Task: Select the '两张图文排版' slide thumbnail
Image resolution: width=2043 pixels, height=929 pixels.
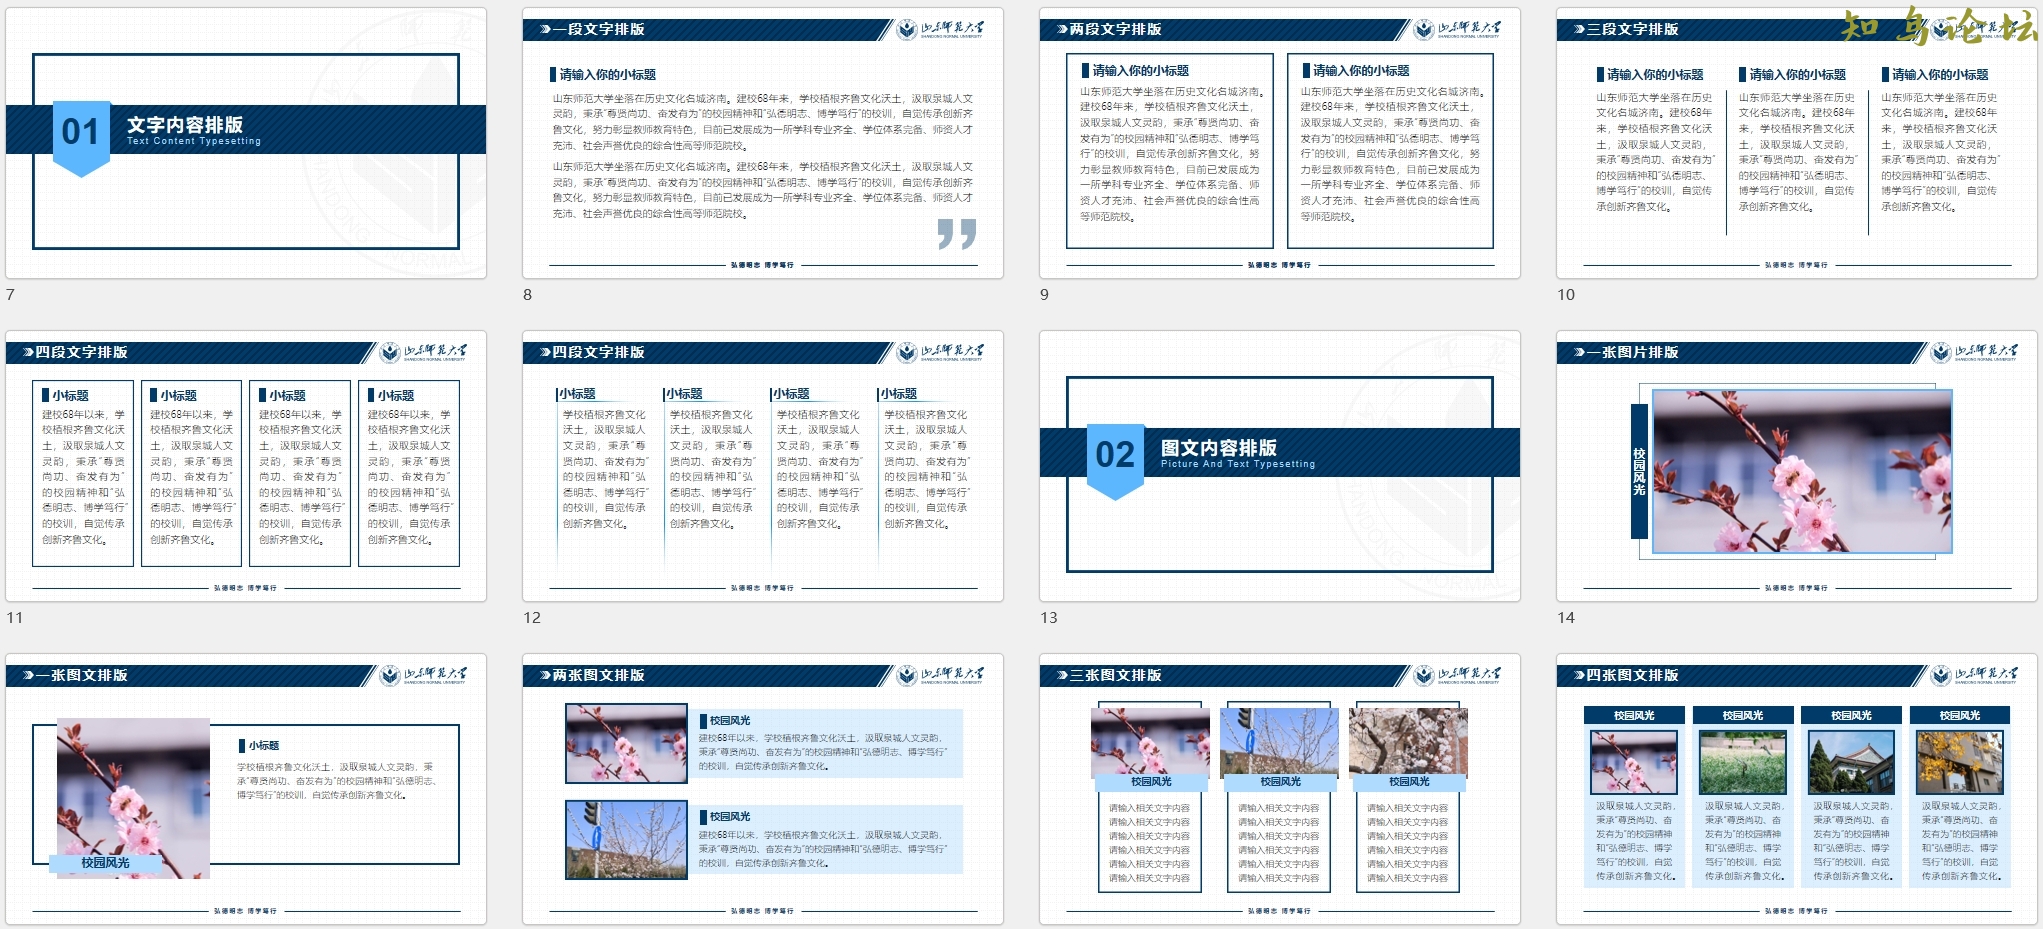Action: tap(763, 789)
